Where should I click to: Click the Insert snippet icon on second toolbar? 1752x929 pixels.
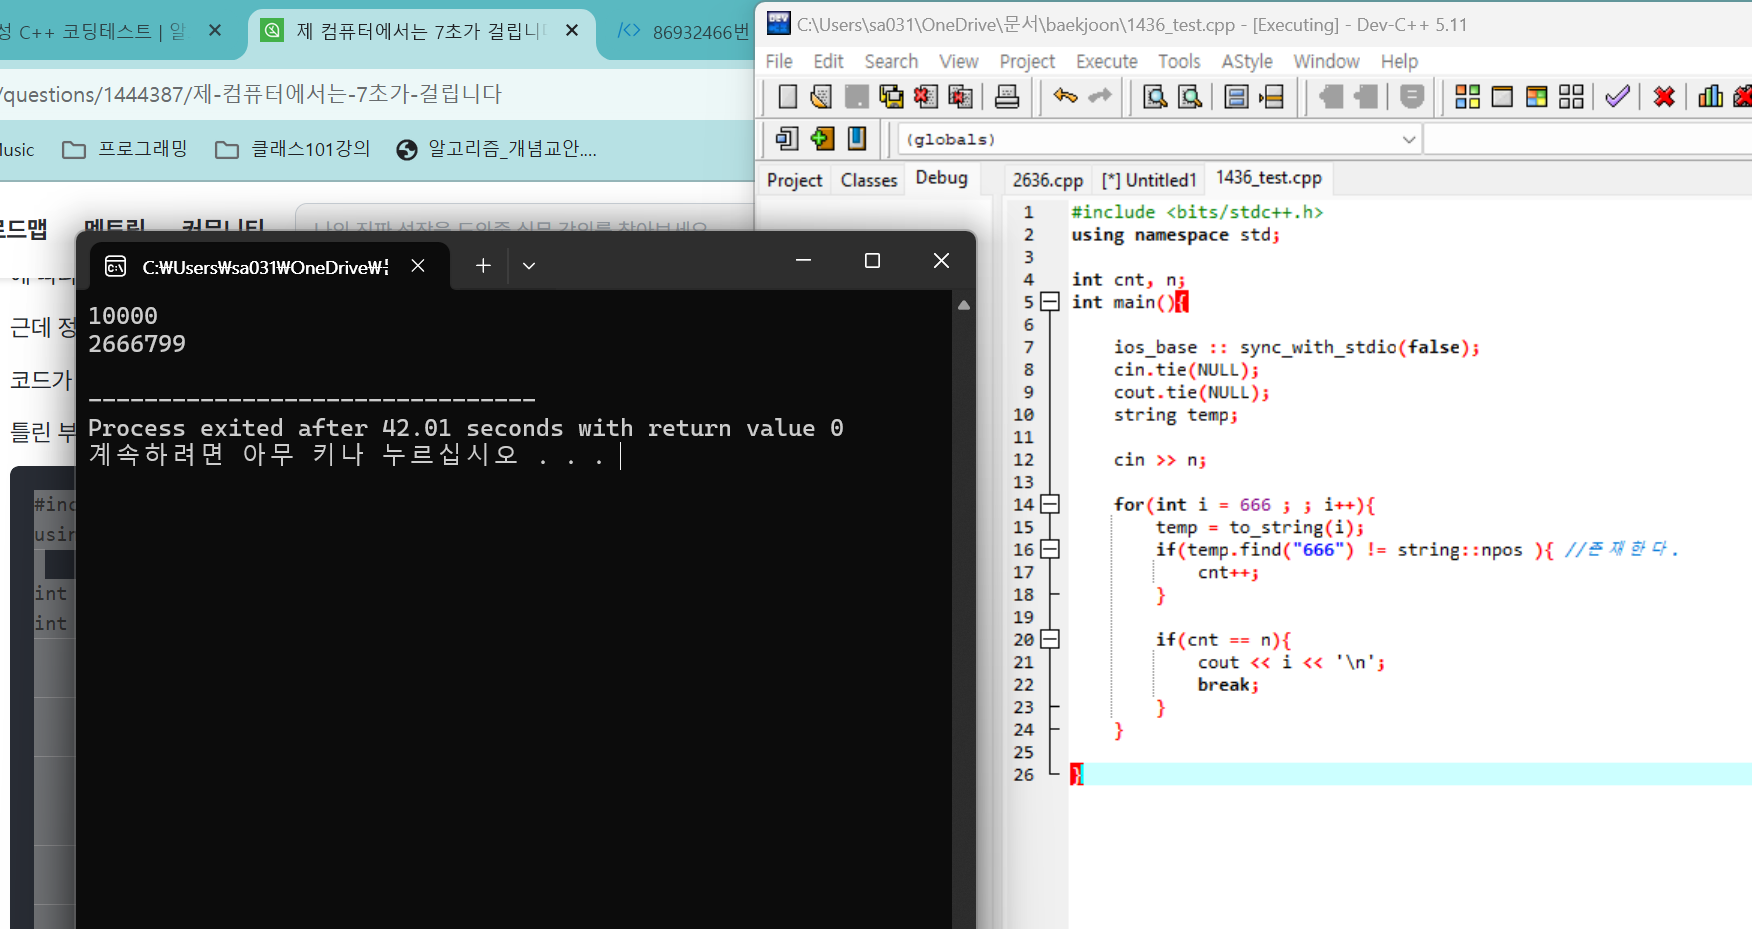788,138
